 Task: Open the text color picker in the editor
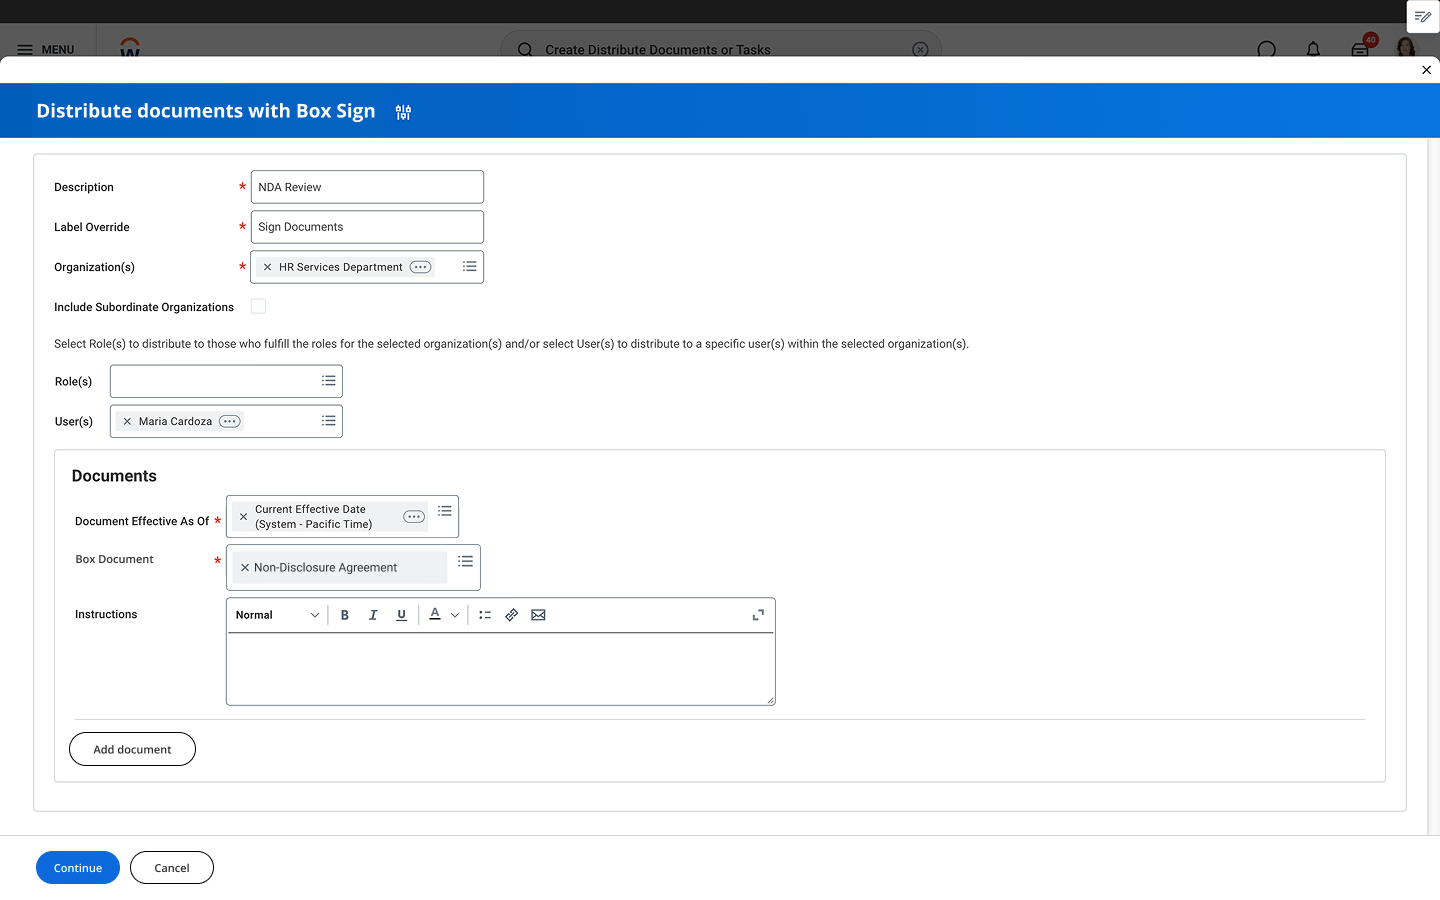[435, 614]
